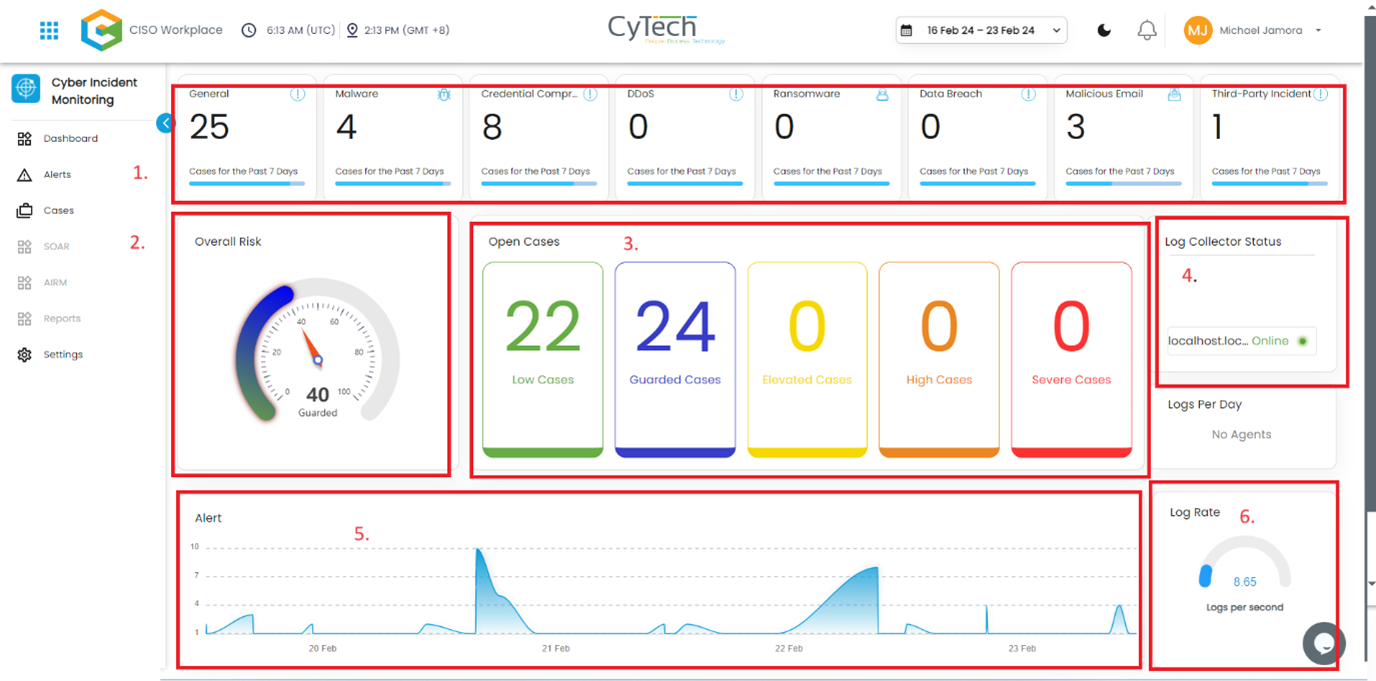
Task: Open the Low Cases tile showing 22
Action: [543, 360]
